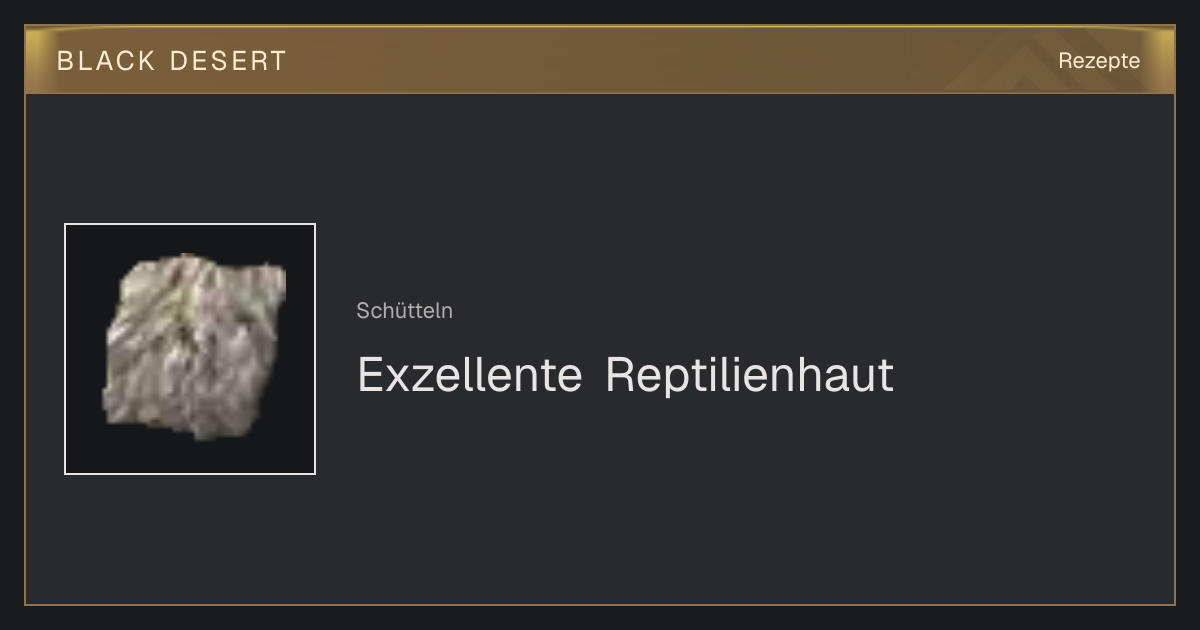Image resolution: width=1200 pixels, height=630 pixels.
Task: Click the gold border at the card bottom
Action: click(x=600, y=604)
